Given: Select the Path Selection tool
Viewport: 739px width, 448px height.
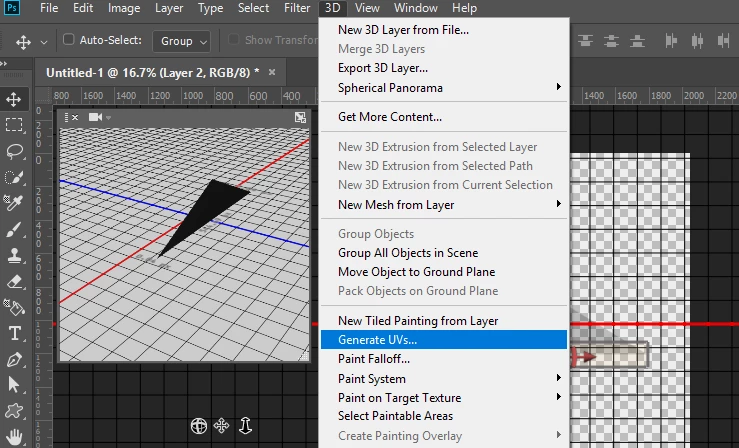Looking at the screenshot, I should (14, 385).
